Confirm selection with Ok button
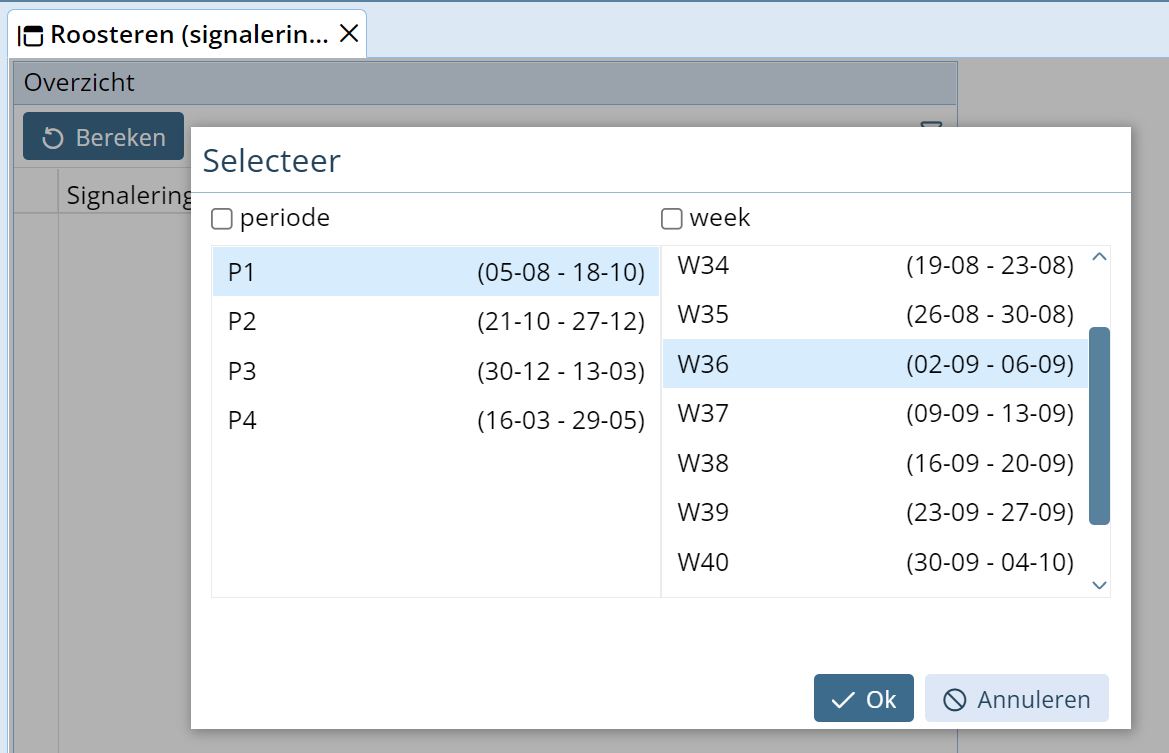This screenshot has width=1169, height=753. click(x=863, y=699)
